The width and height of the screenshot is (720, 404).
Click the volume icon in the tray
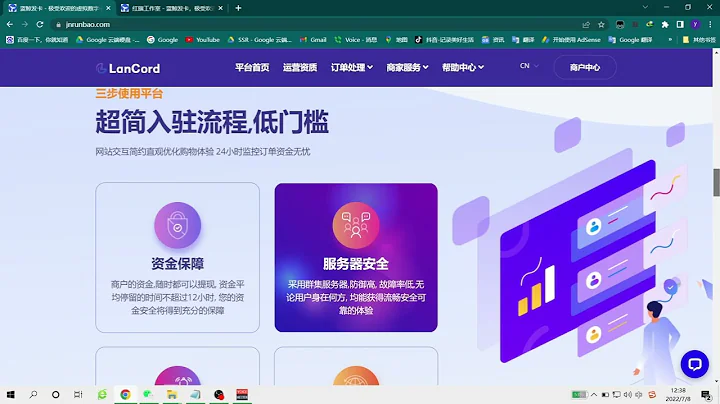coord(628,394)
